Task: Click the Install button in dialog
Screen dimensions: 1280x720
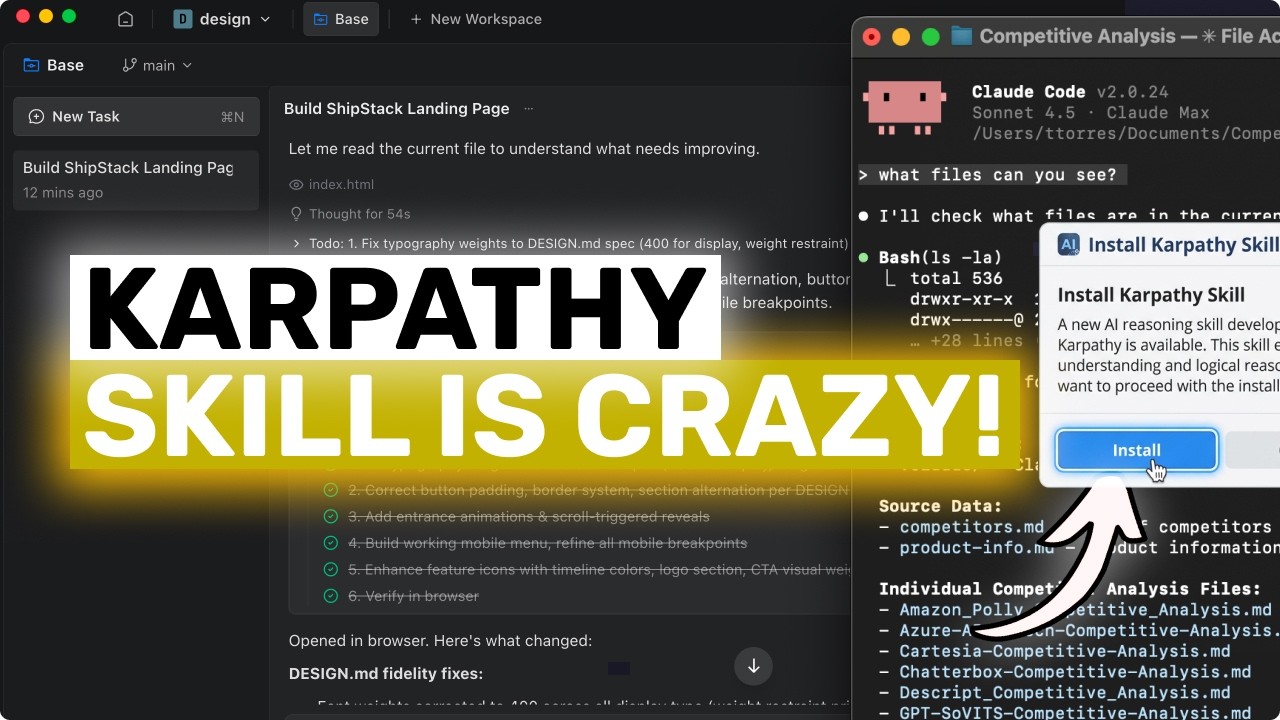Action: click(x=1137, y=451)
